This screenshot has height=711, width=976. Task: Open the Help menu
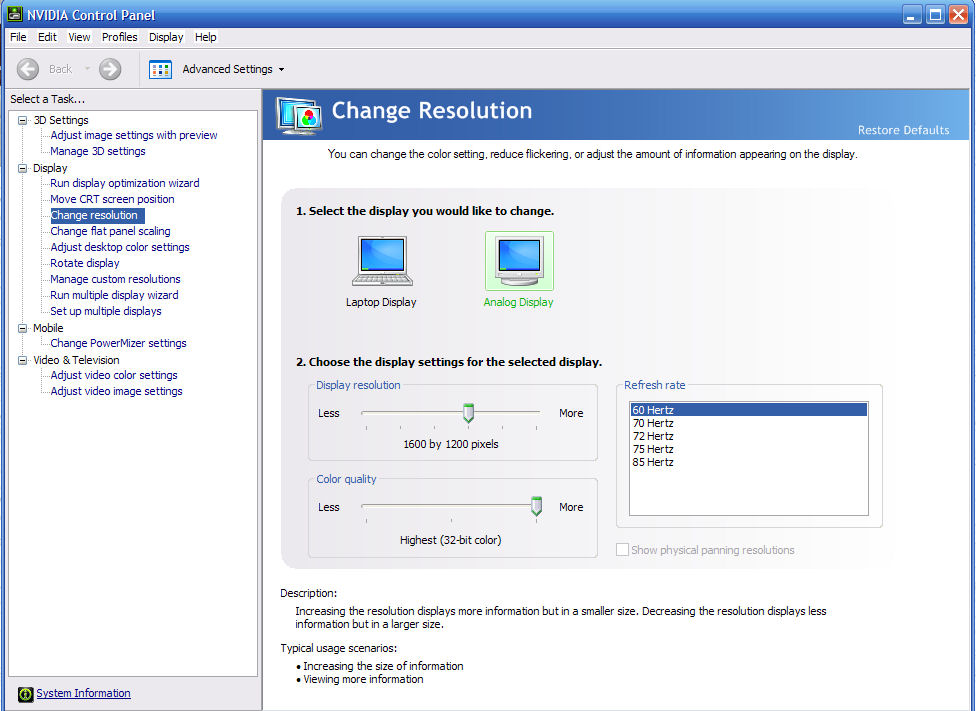click(x=205, y=37)
